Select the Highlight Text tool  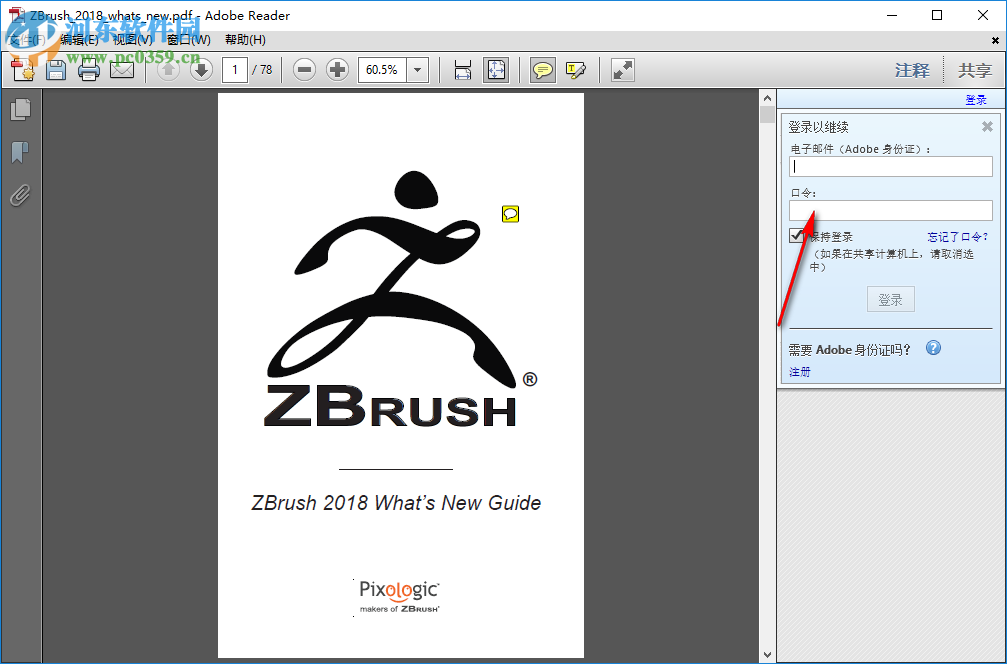click(x=576, y=69)
